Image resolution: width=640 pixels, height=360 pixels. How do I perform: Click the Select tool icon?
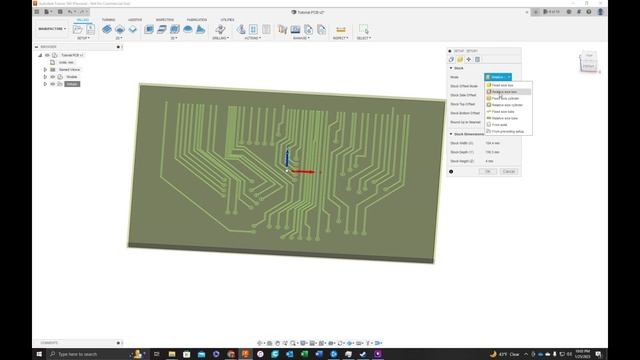tap(363, 29)
